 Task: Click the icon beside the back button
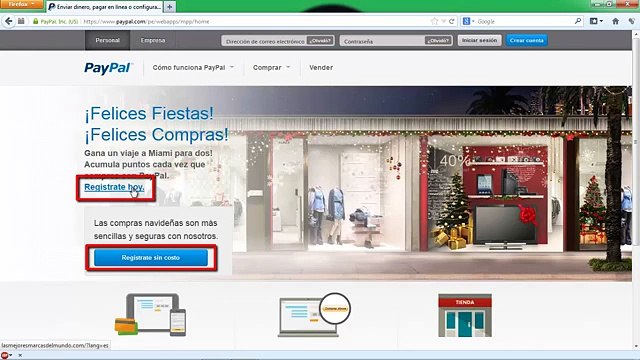click(21, 21)
